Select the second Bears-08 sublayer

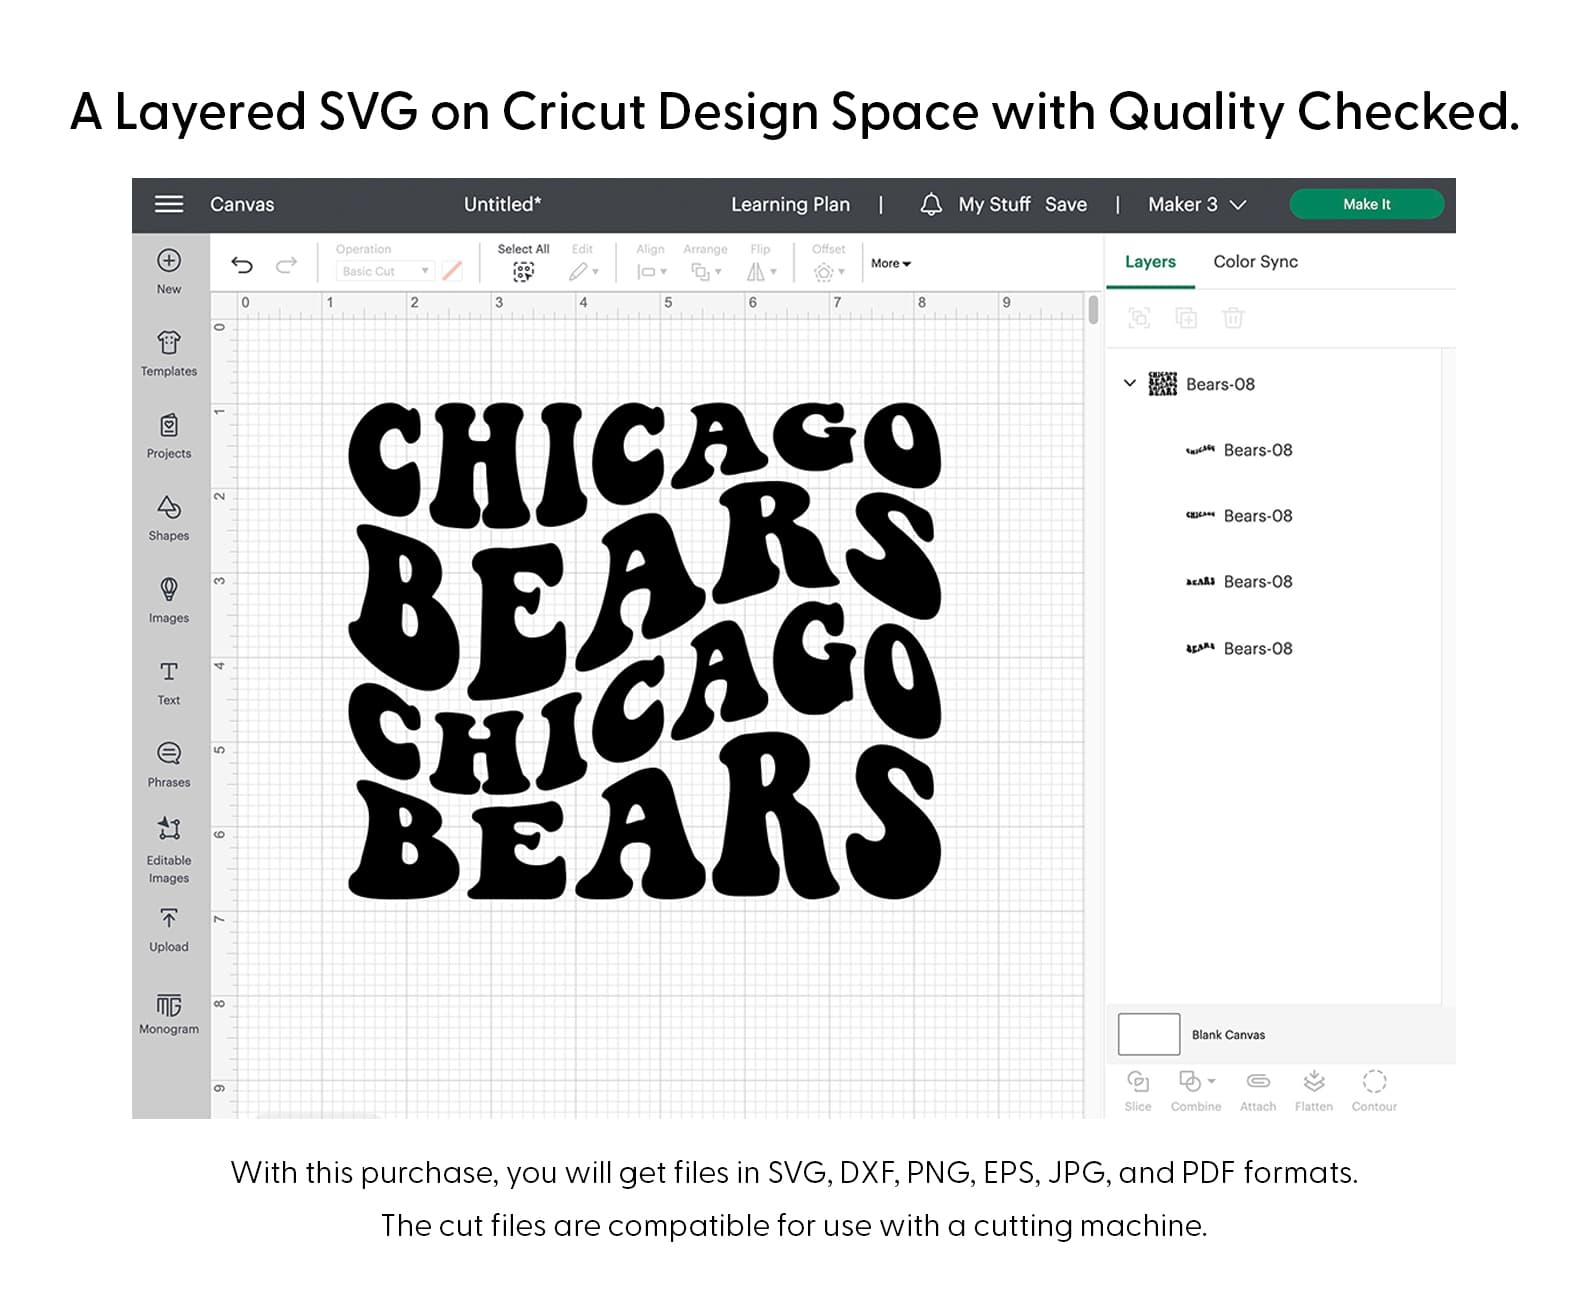point(1238,516)
